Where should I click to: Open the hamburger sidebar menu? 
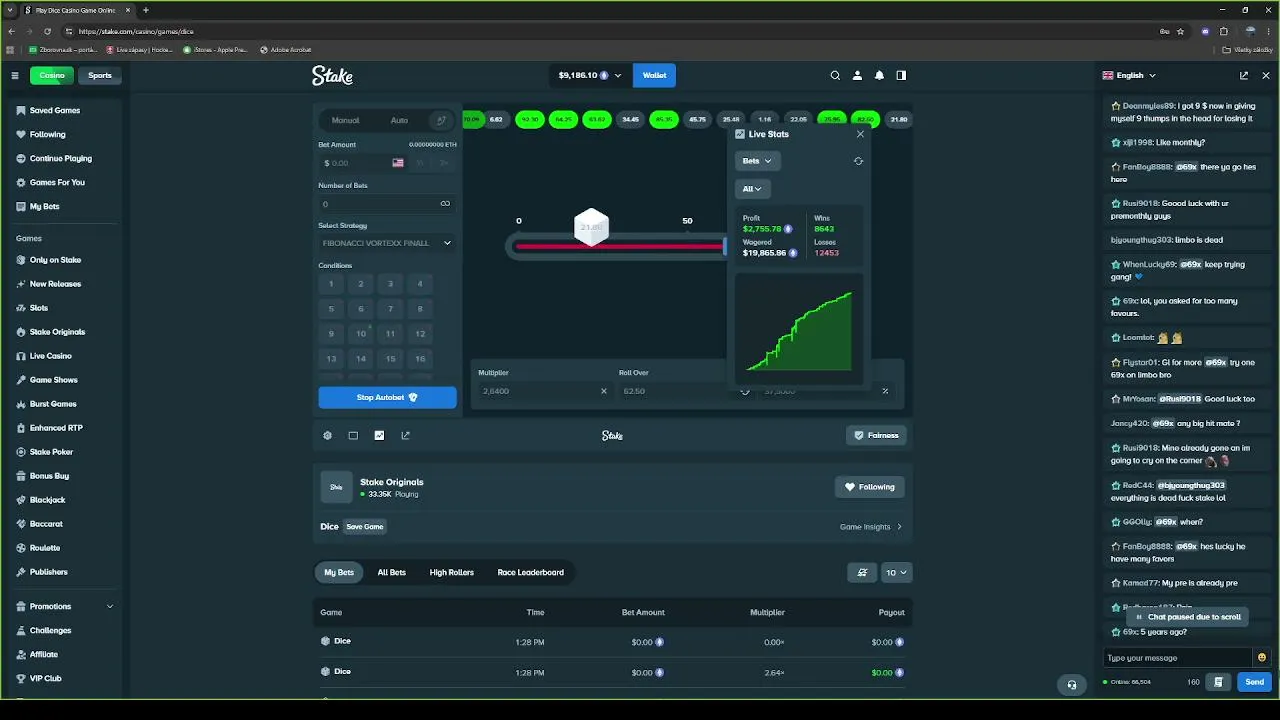tap(15, 75)
